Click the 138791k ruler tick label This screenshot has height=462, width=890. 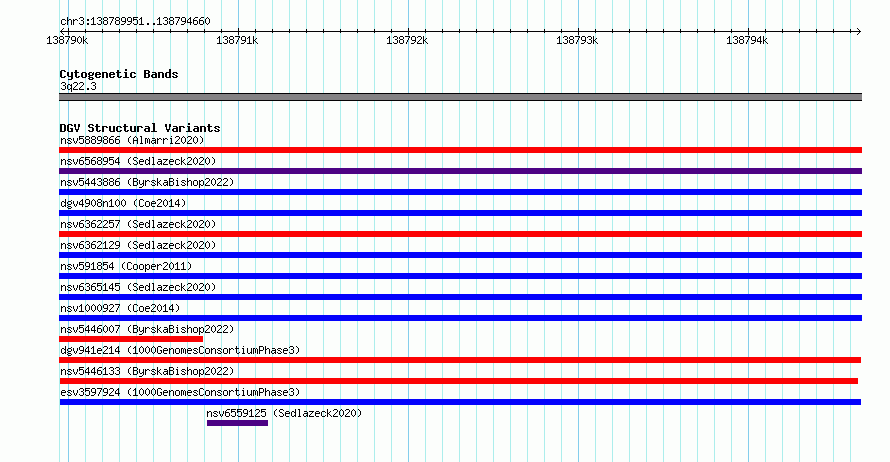pos(237,40)
